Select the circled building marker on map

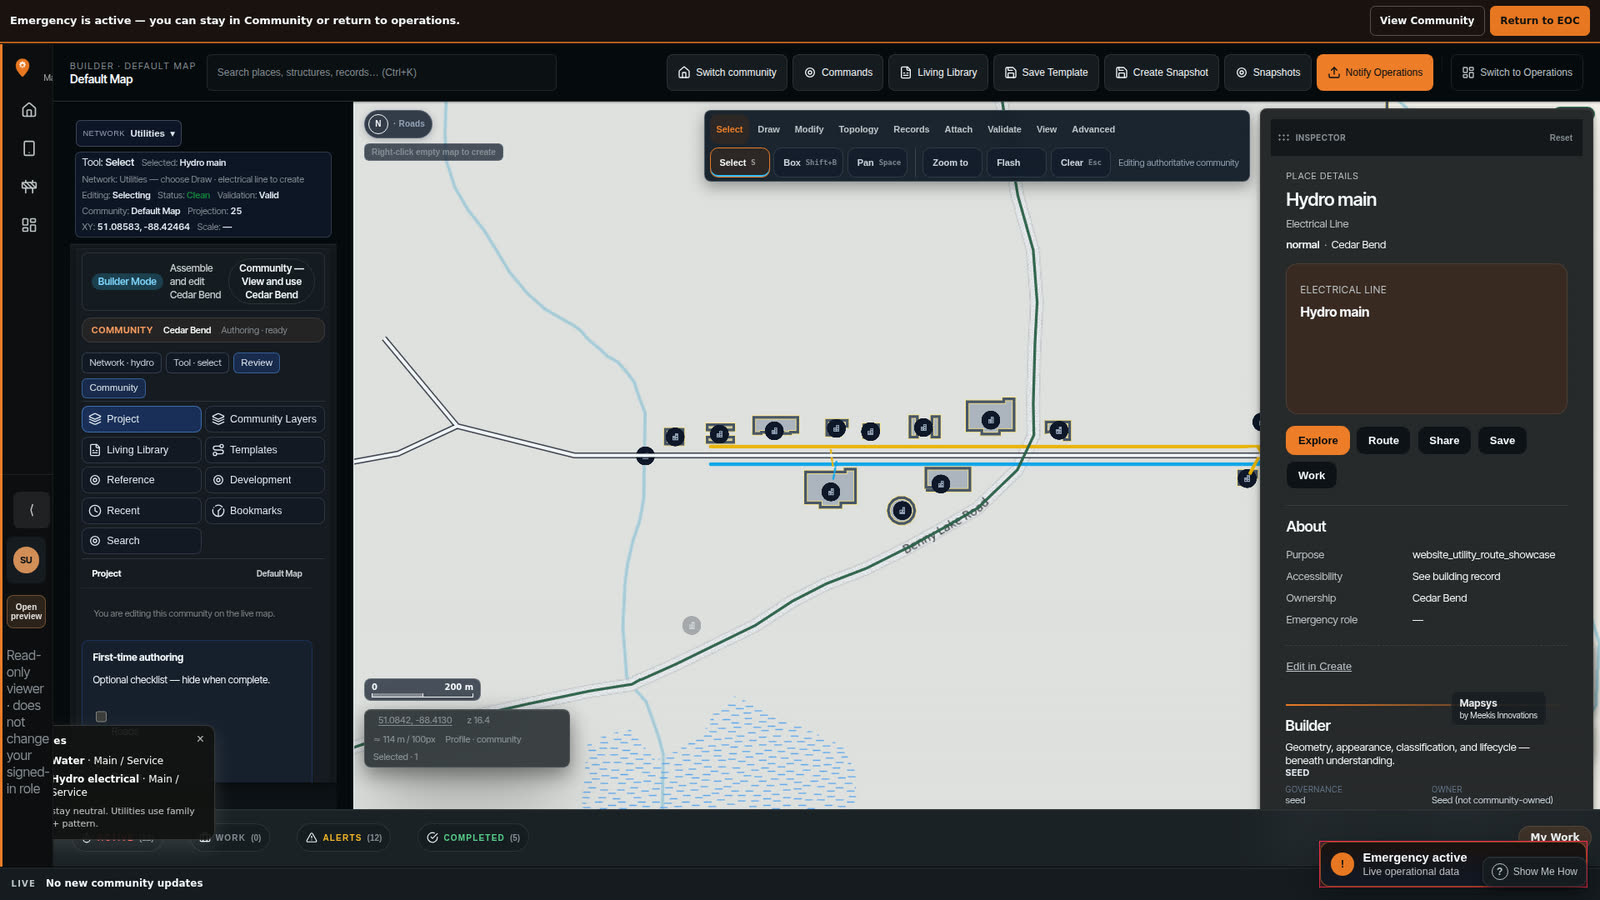[x=901, y=511]
